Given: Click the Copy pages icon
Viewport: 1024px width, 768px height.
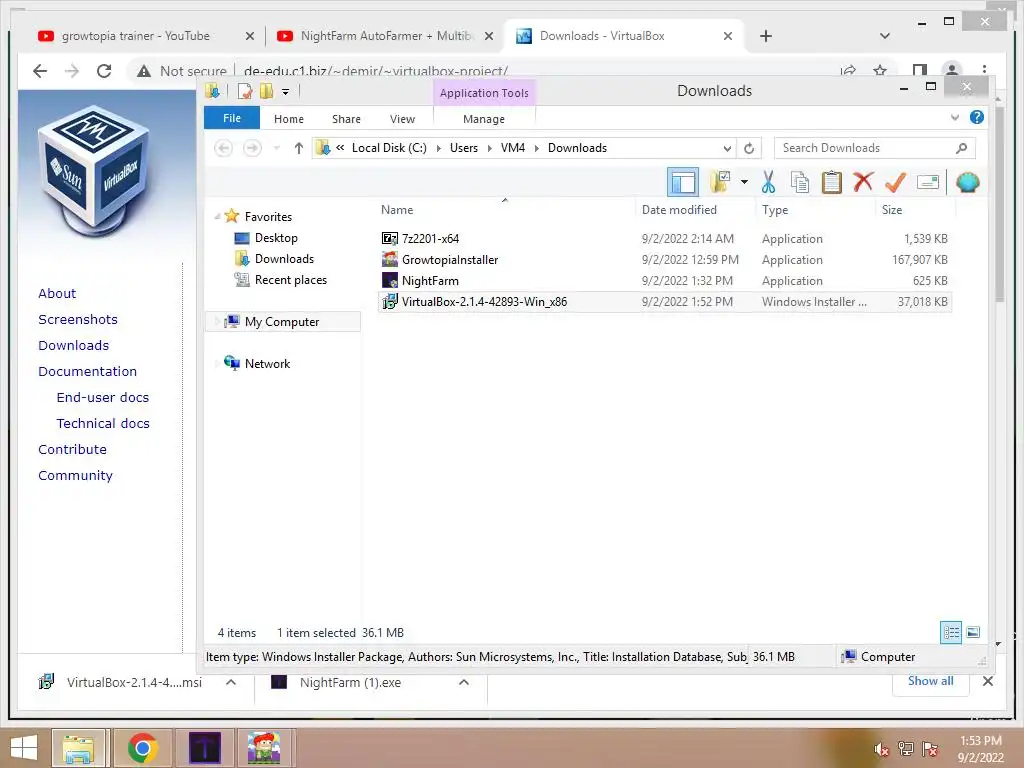Looking at the screenshot, I should pyautogui.click(x=799, y=182).
